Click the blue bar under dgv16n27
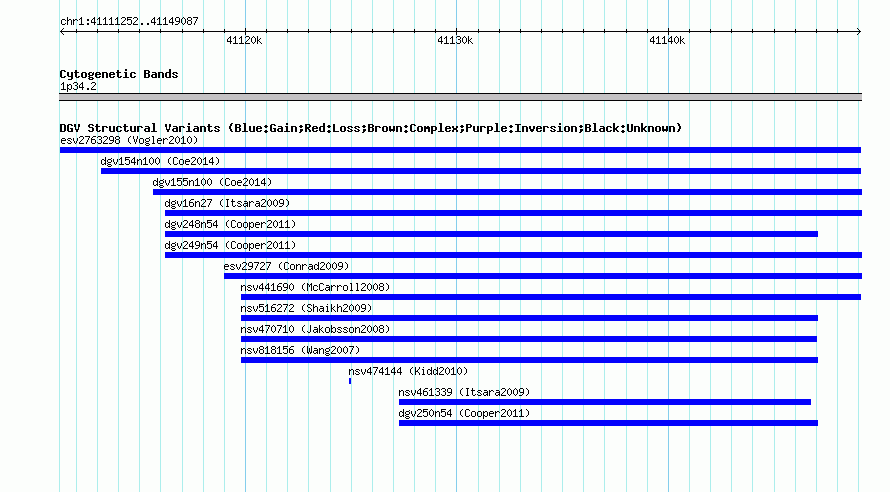 [513, 213]
